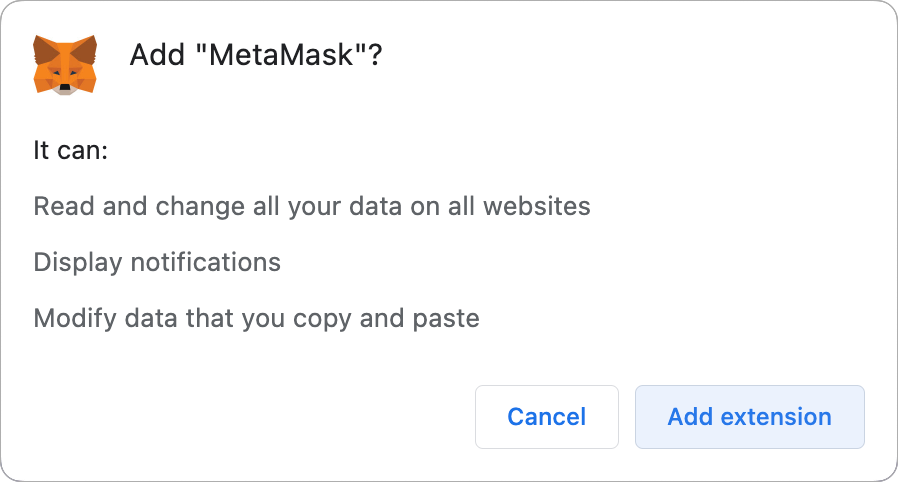Click the Add "MetaMask"? dialog title
Viewport: 898px width, 482px height.
[x=256, y=56]
